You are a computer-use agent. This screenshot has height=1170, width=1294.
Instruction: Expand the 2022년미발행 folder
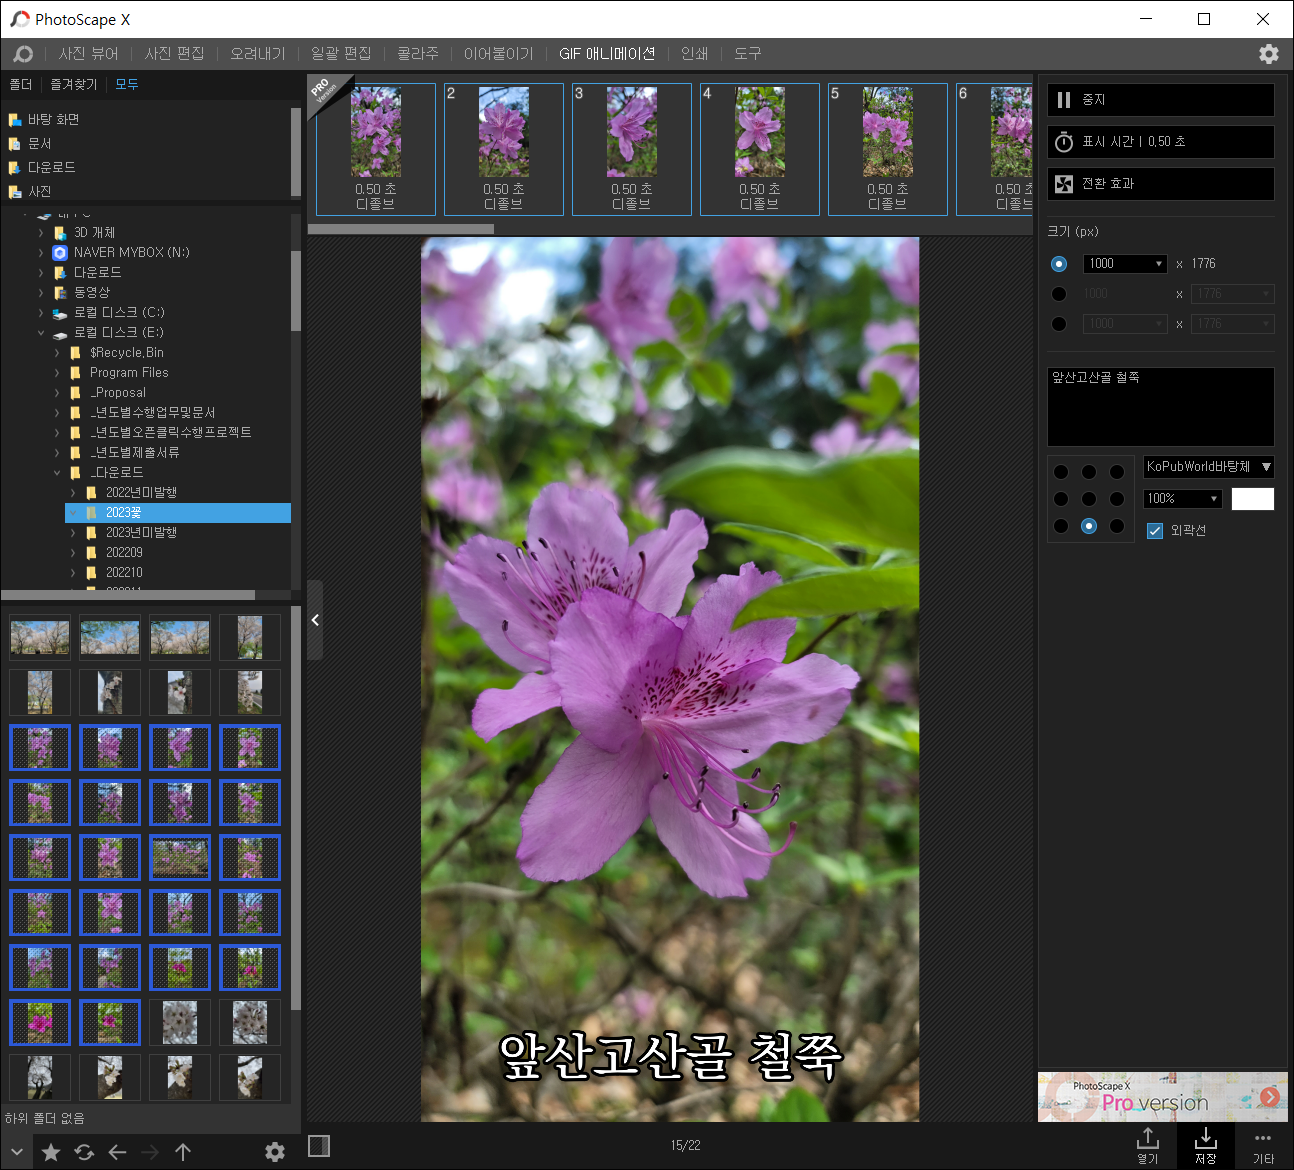click(x=73, y=492)
